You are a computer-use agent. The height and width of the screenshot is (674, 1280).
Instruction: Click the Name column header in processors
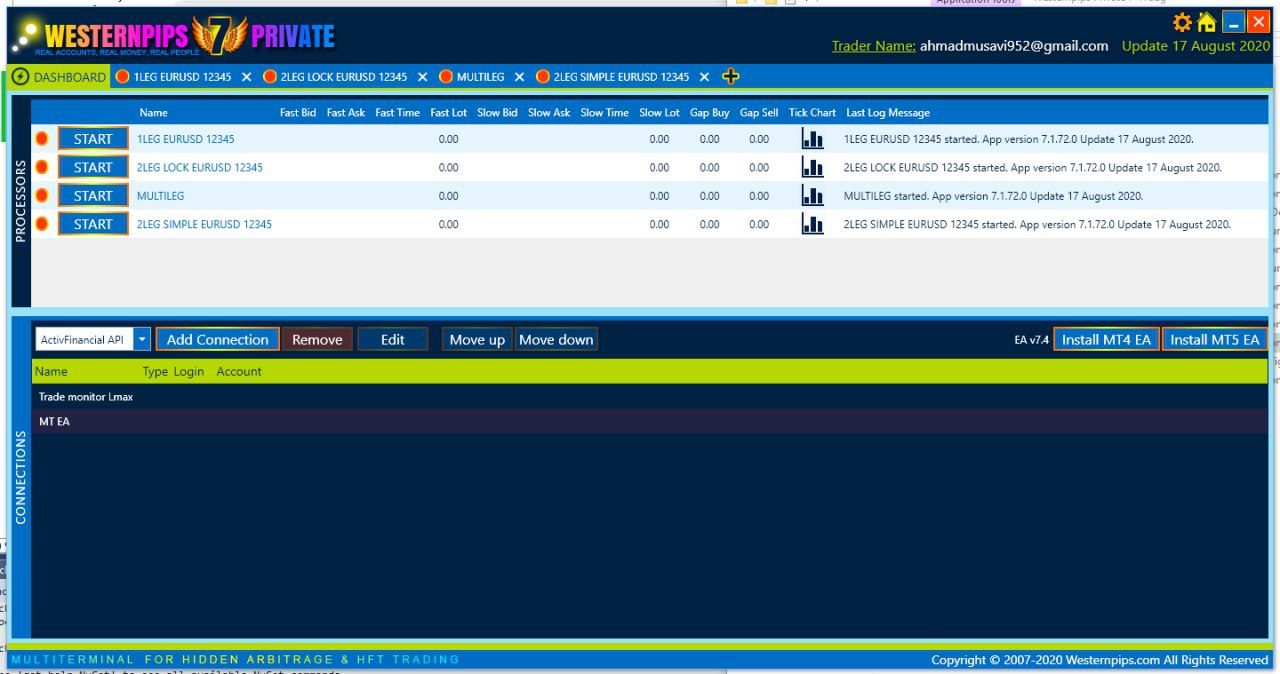[x=153, y=113]
